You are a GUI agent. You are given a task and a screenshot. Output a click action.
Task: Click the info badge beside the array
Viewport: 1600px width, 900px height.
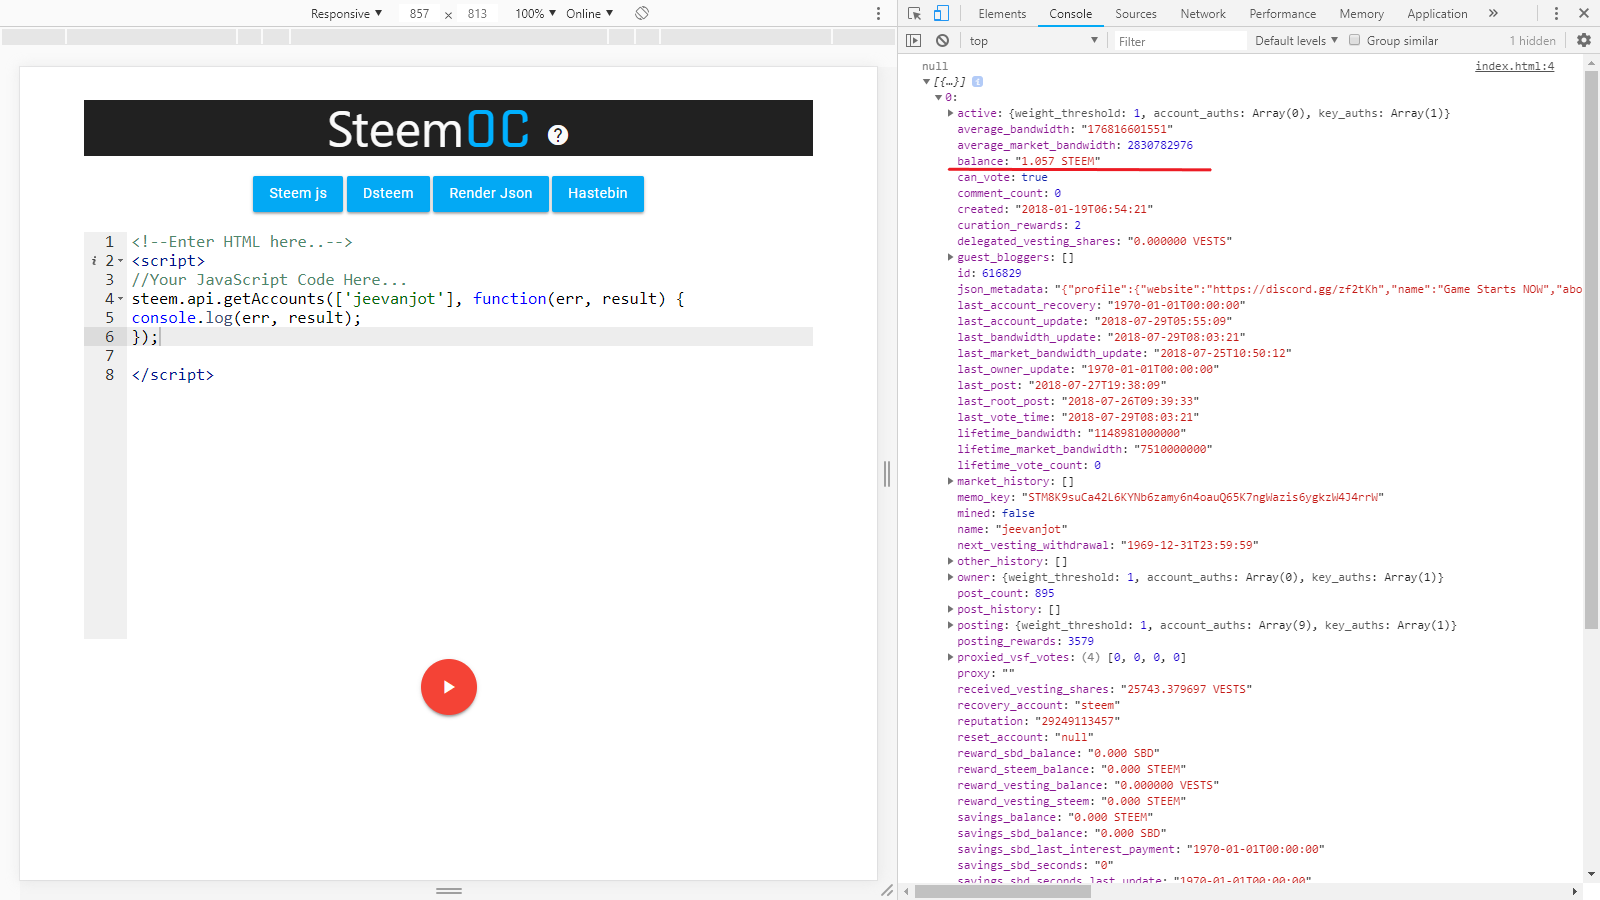[977, 82]
